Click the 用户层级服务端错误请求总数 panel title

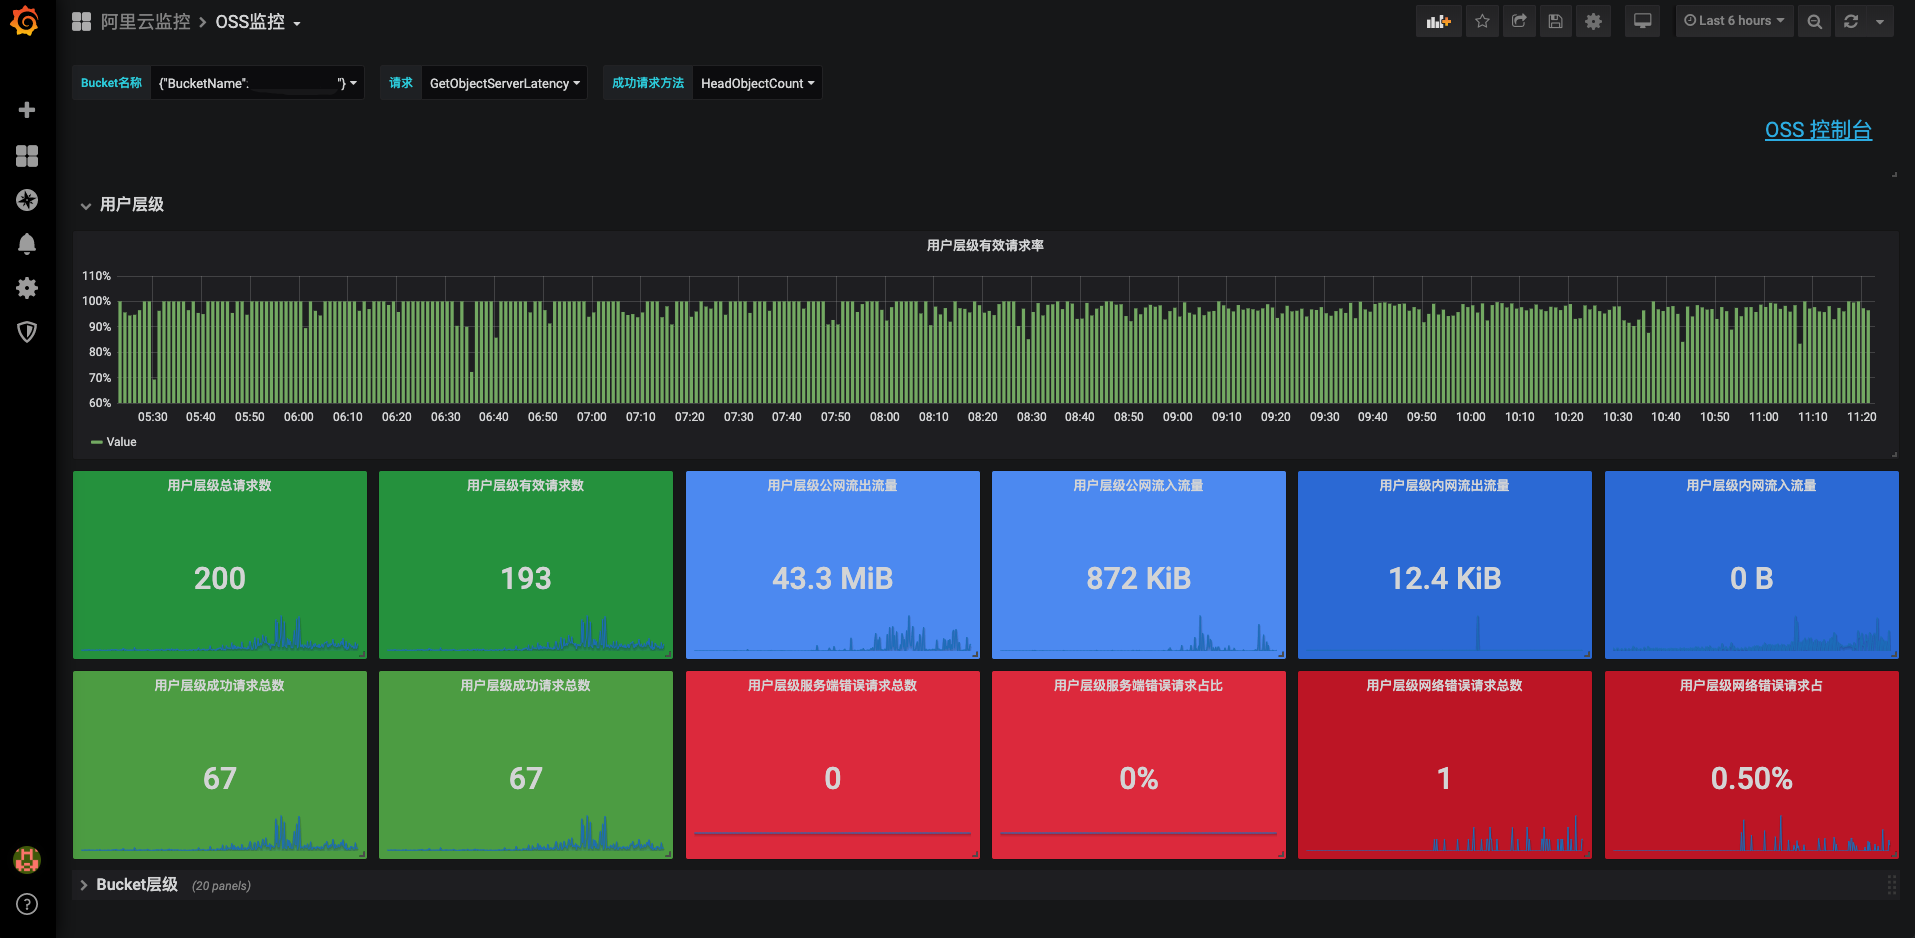click(x=832, y=685)
